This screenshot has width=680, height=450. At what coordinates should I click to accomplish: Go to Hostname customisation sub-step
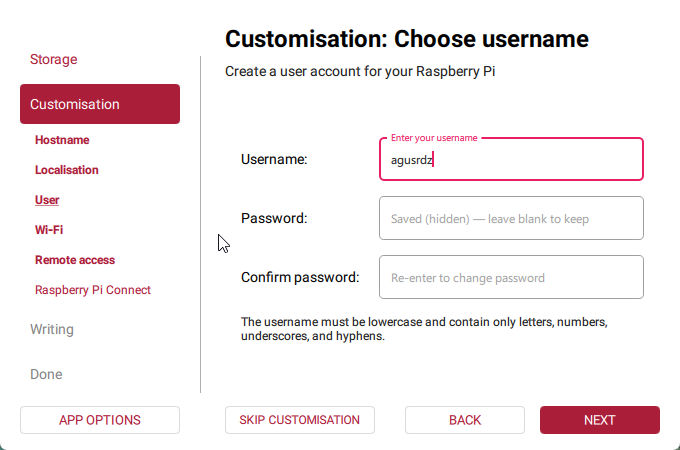pyautogui.click(x=62, y=140)
